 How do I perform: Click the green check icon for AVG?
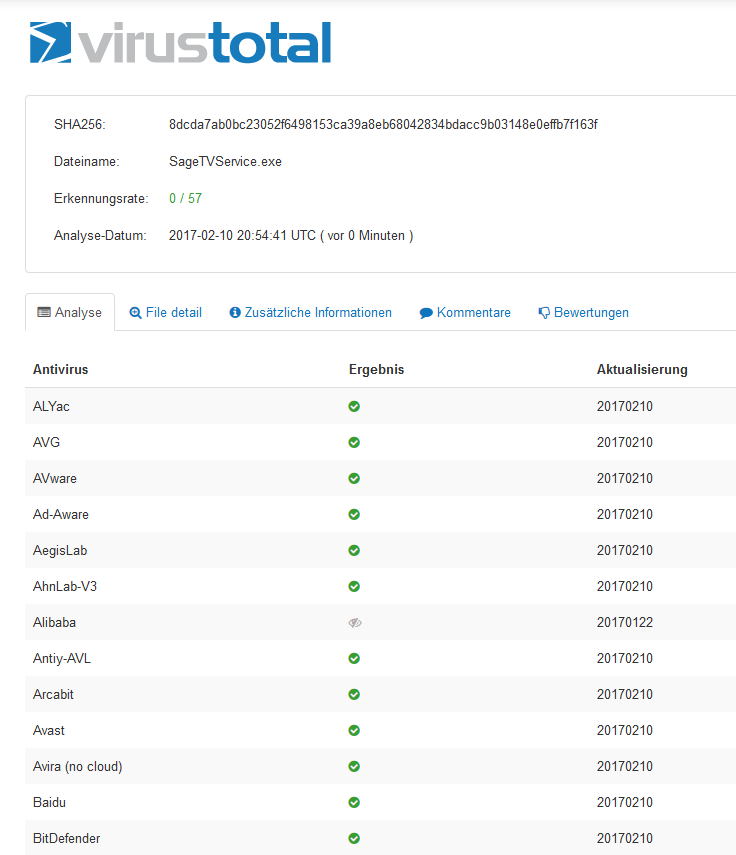(x=354, y=442)
